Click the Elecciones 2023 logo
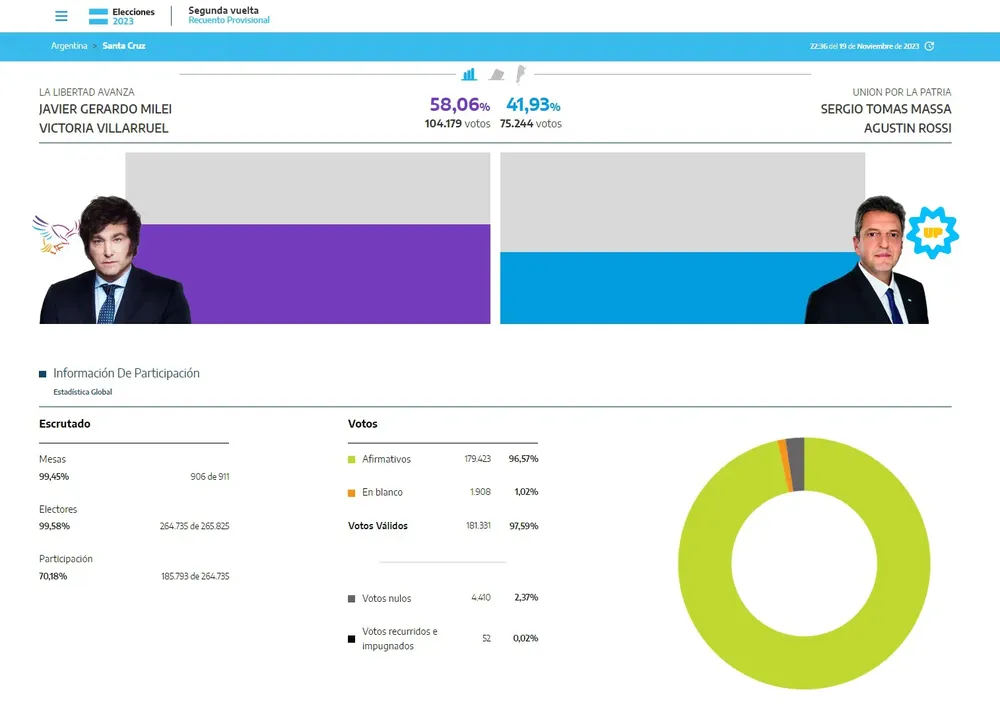 point(122,15)
